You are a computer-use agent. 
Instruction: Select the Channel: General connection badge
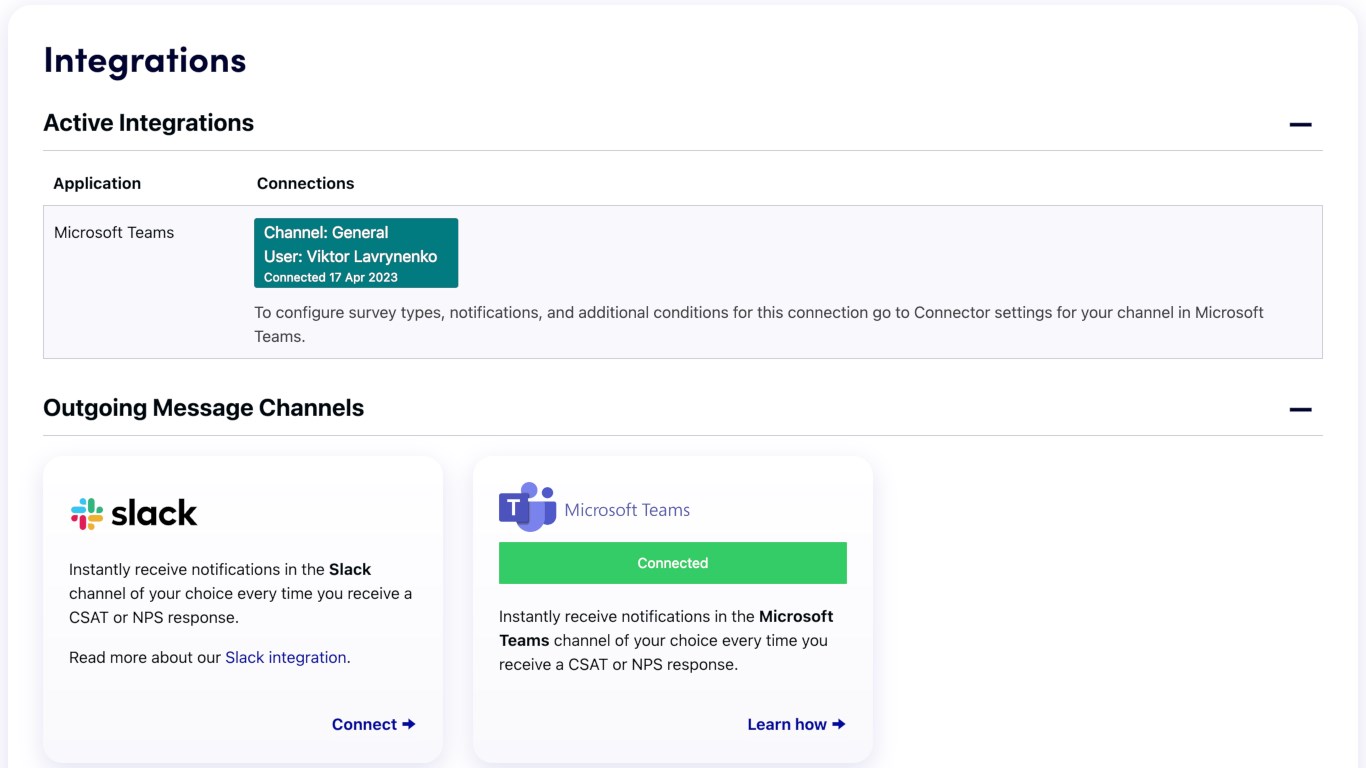point(356,253)
